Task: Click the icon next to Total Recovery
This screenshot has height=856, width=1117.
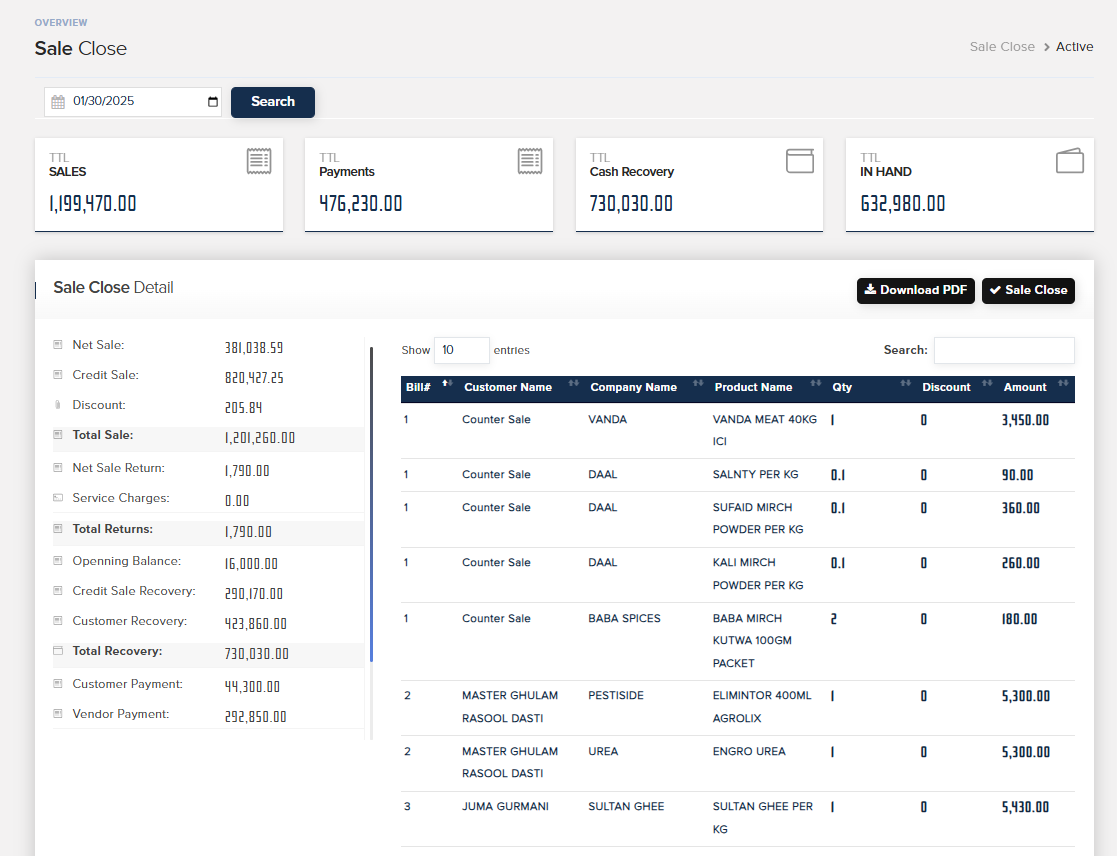Action: (58, 650)
